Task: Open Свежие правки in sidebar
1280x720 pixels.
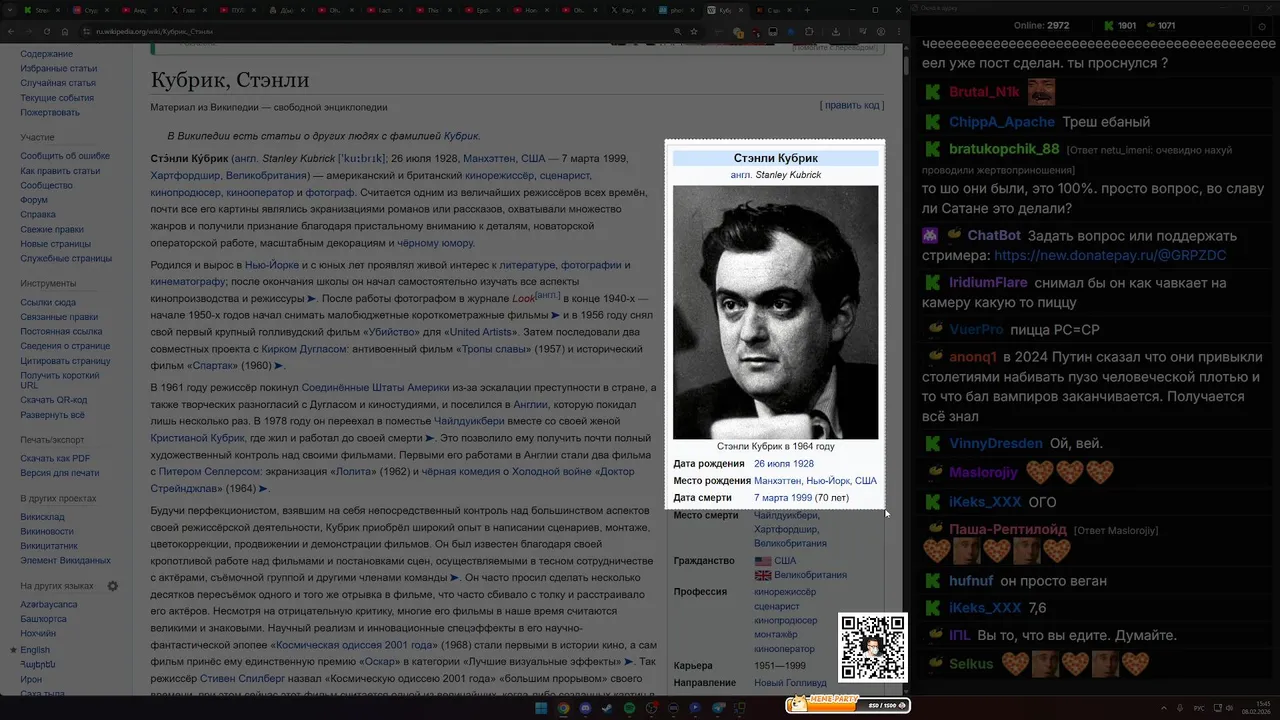Action: pyautogui.click(x=52, y=229)
